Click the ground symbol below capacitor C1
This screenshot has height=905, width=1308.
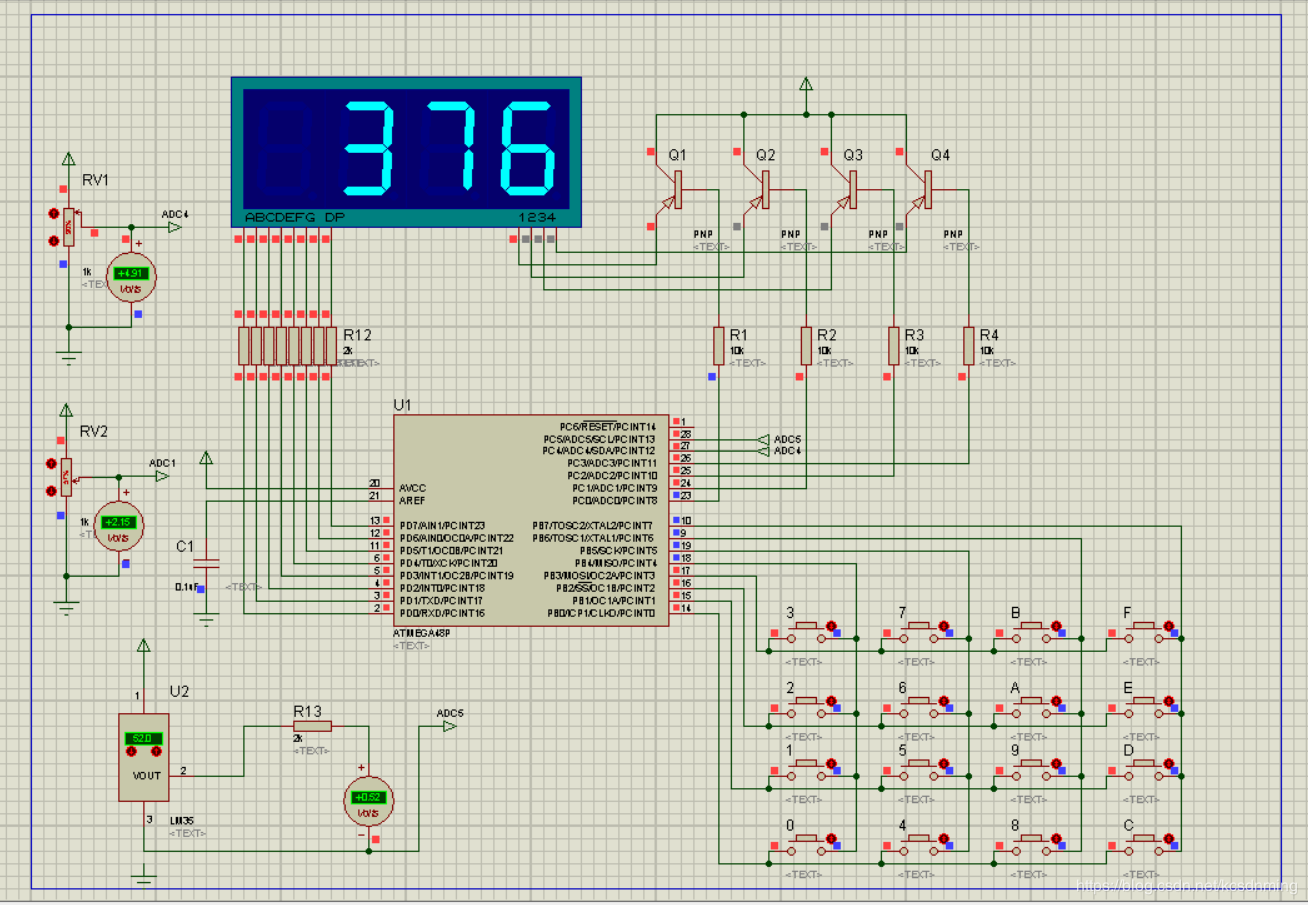click(x=207, y=621)
